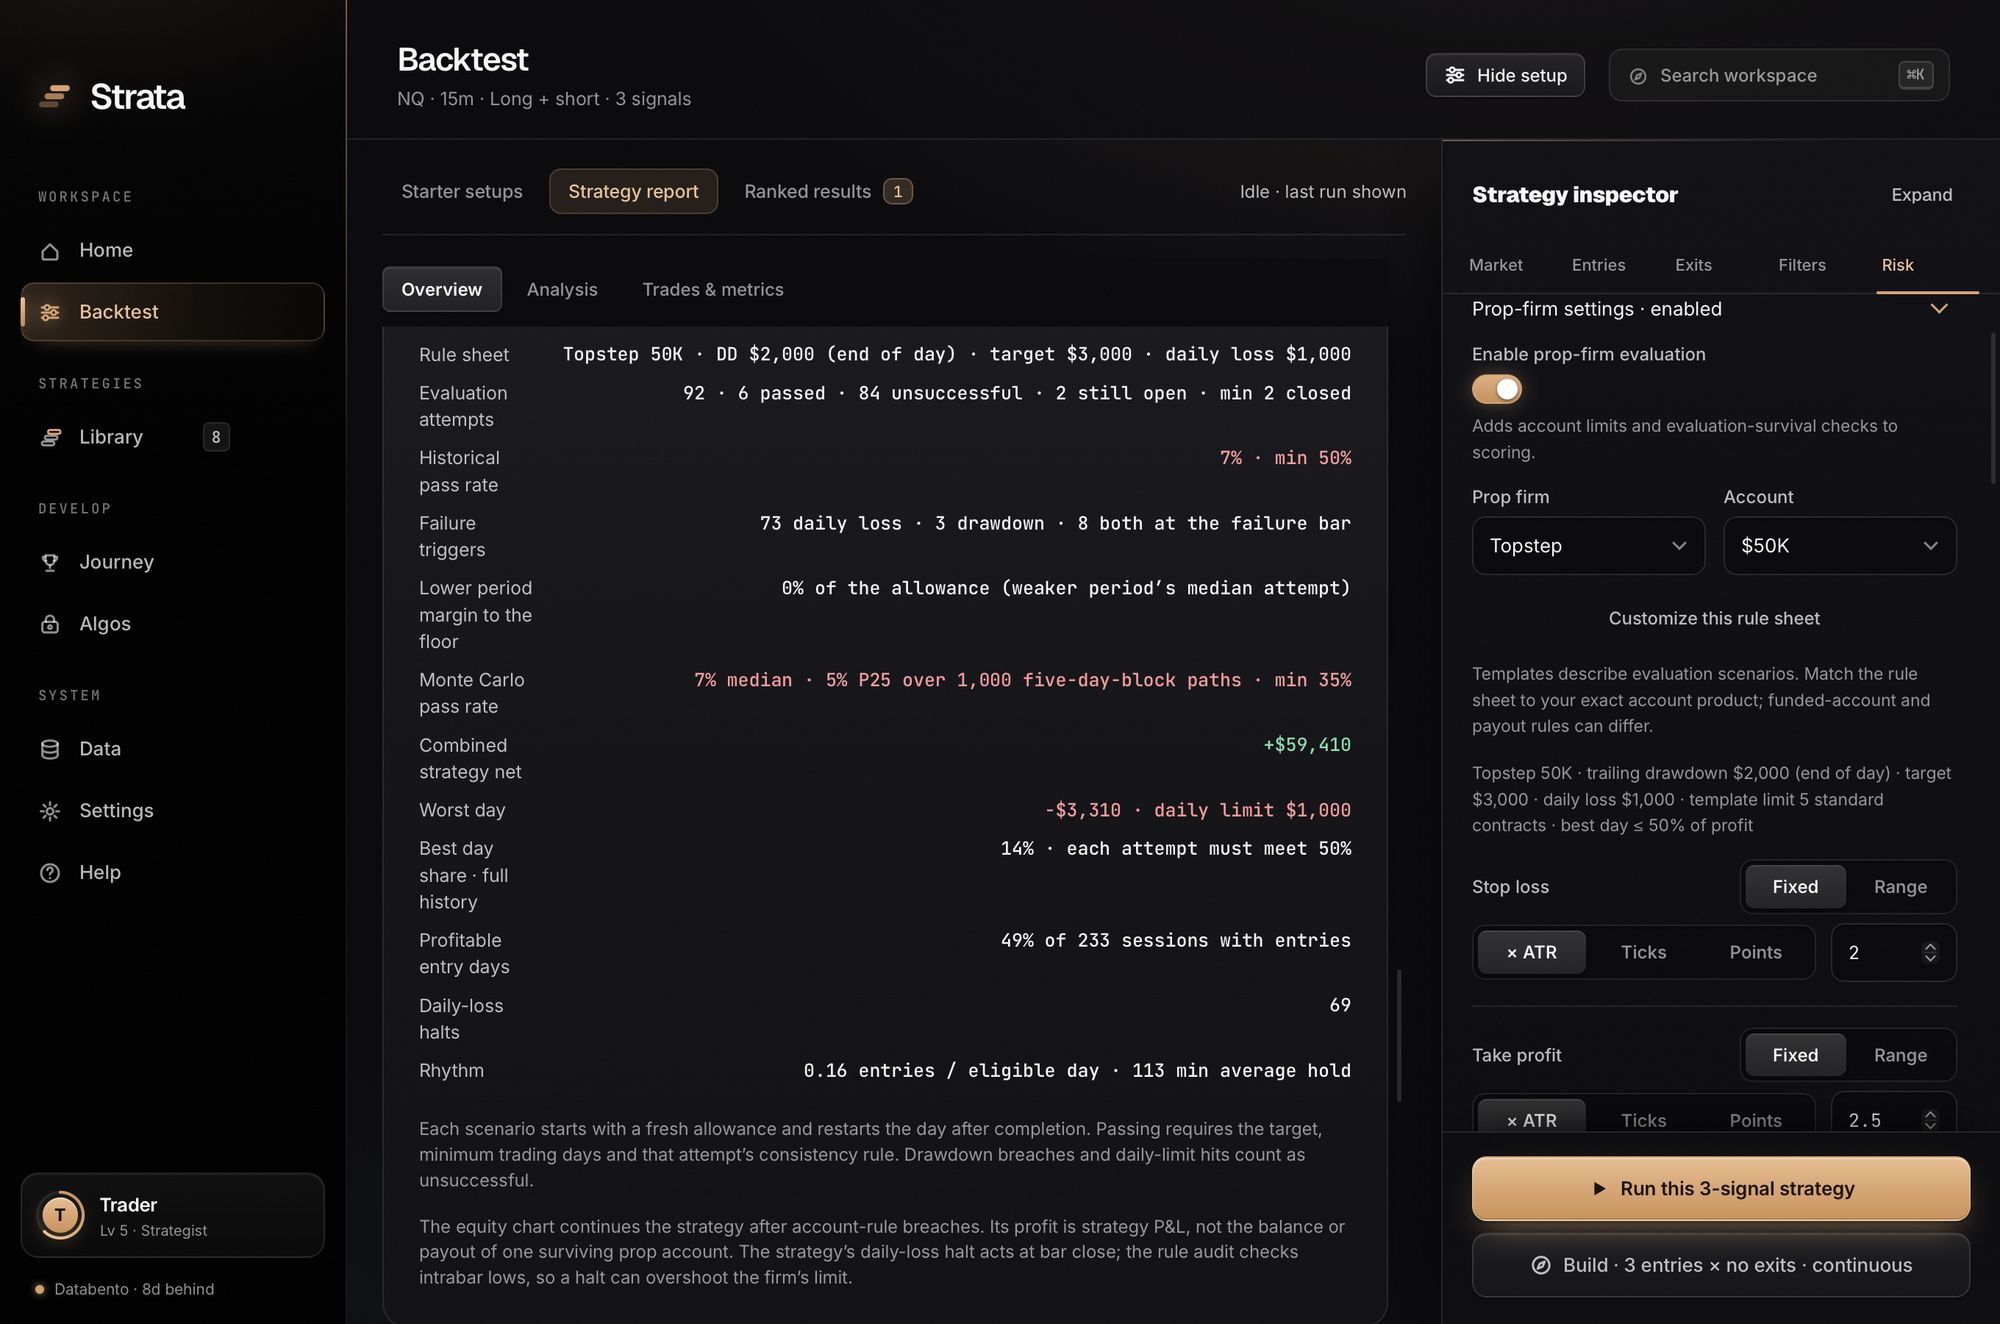Viewport: 2000px width, 1324px height.
Task: Select Points unit for Stop loss
Action: [x=1755, y=952]
